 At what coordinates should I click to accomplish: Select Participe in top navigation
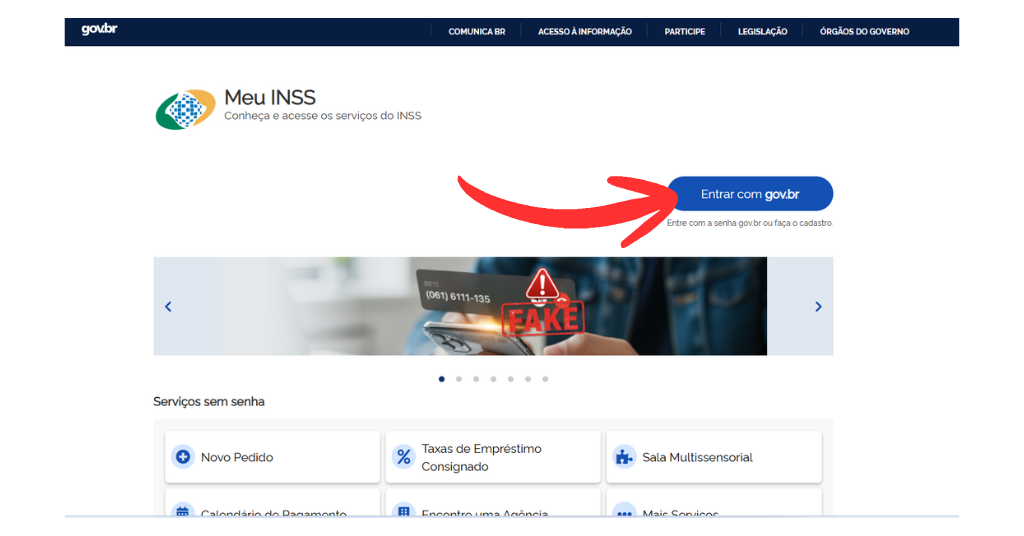685,32
